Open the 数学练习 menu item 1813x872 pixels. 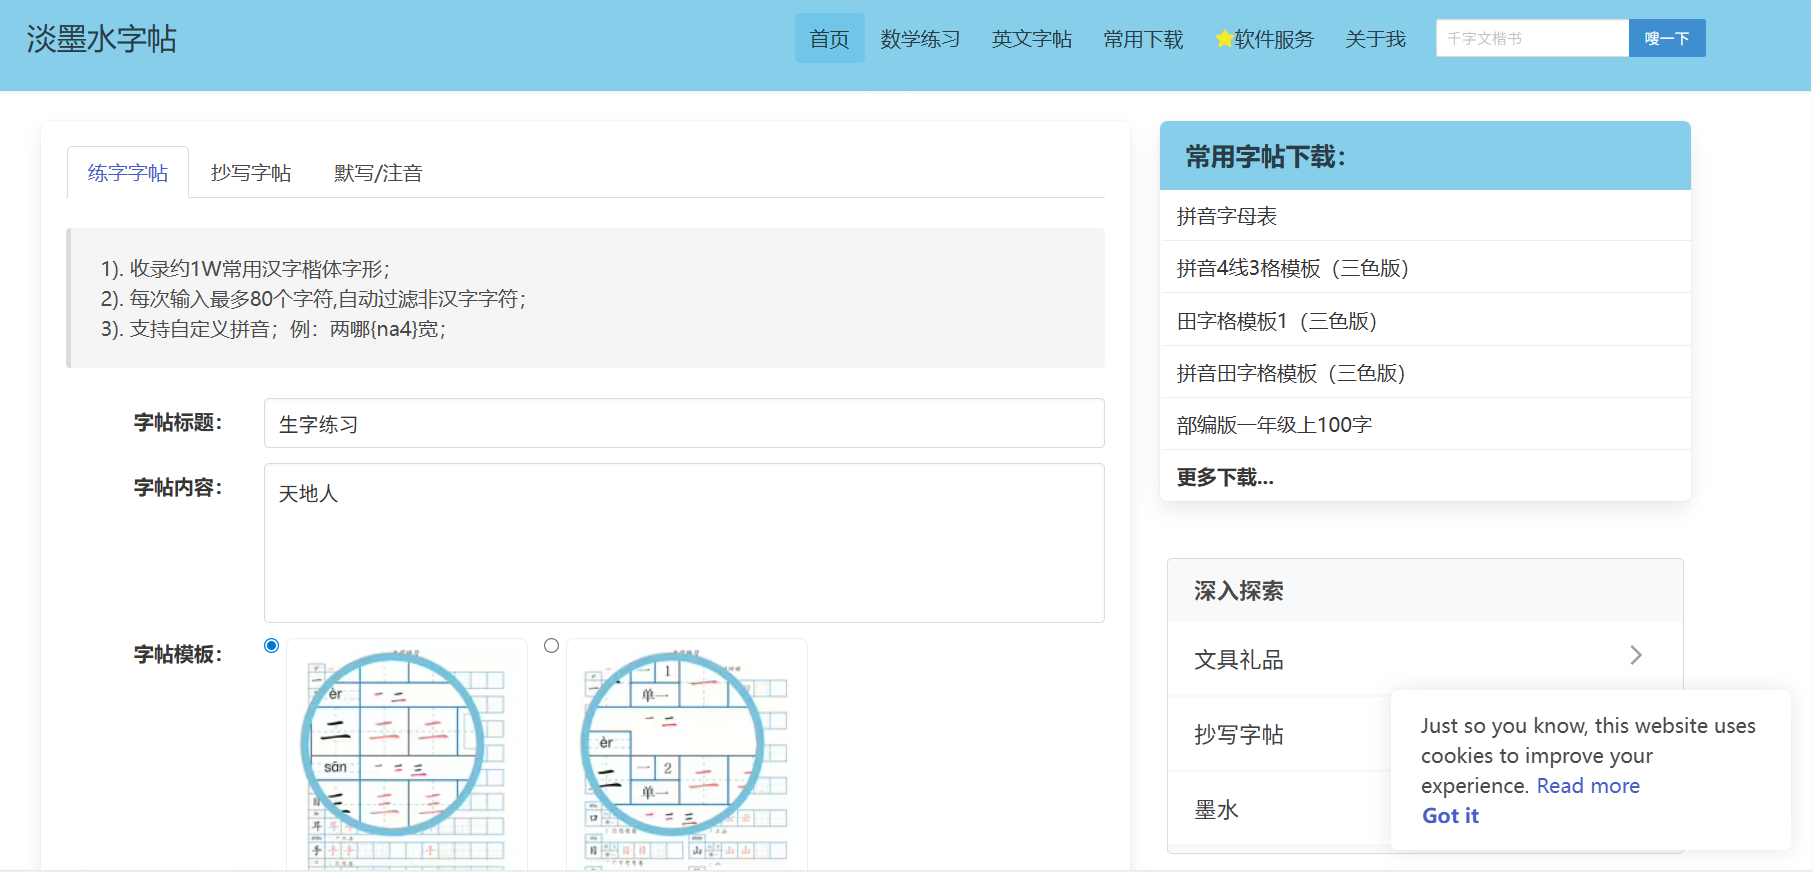[920, 39]
